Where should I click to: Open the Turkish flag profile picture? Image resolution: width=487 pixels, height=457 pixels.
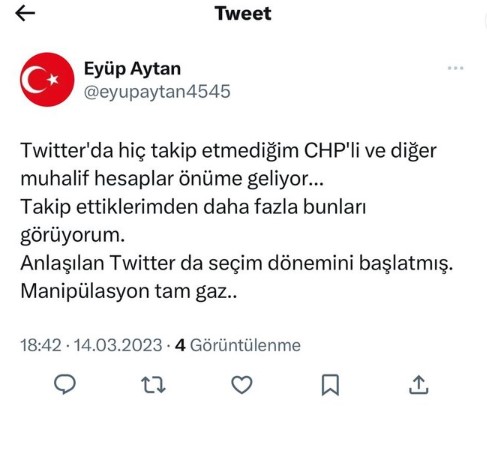[47, 80]
